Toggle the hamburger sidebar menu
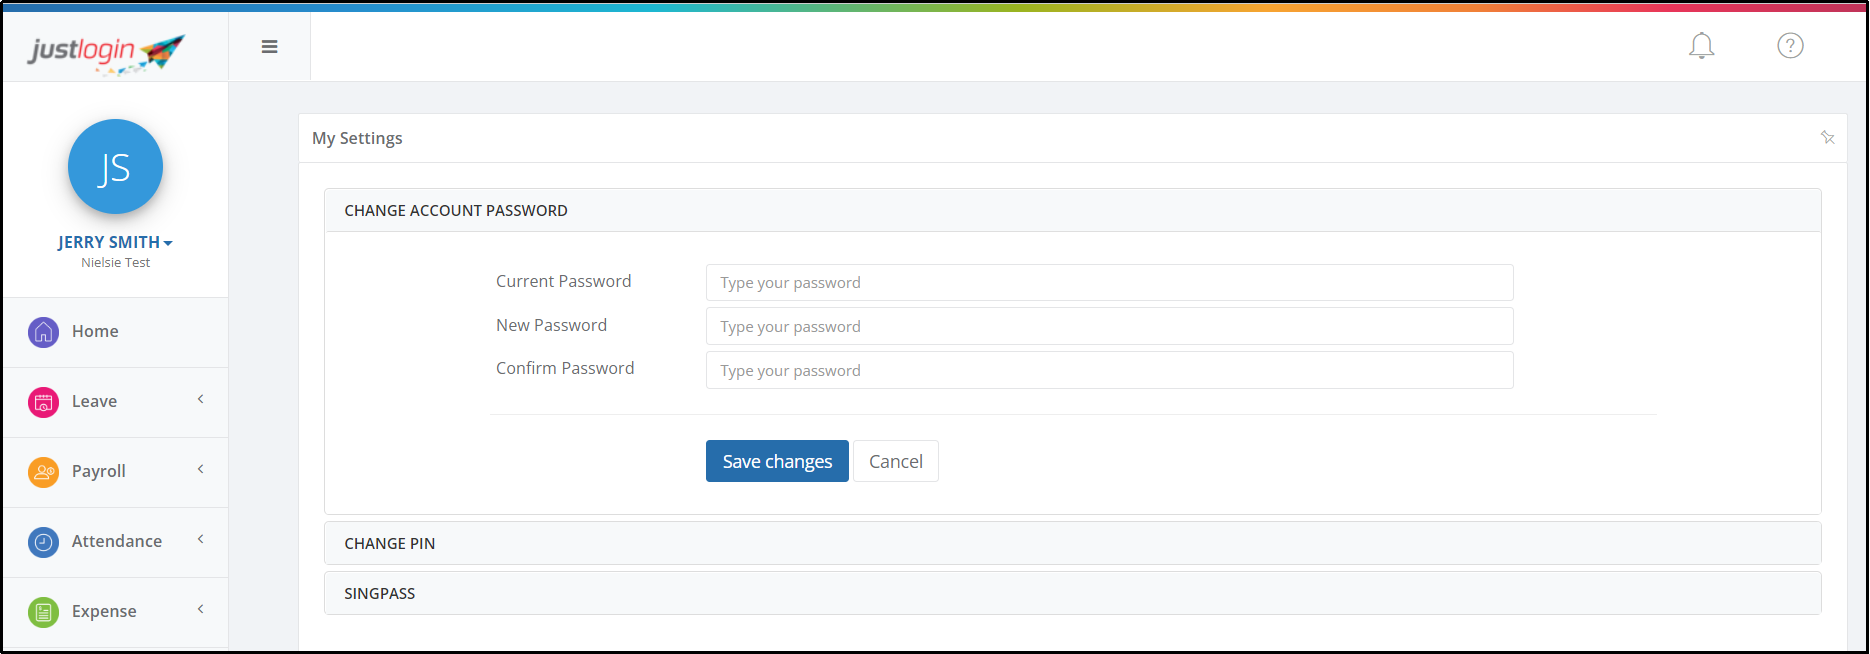This screenshot has width=1870, height=654. pos(269,47)
